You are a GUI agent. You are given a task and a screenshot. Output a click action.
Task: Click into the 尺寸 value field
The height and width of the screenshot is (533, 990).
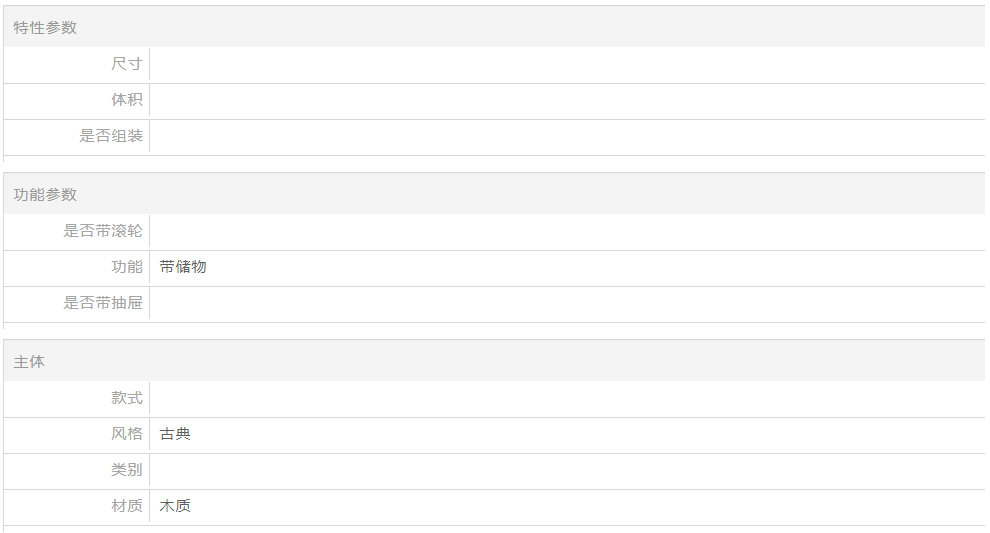click(x=566, y=65)
